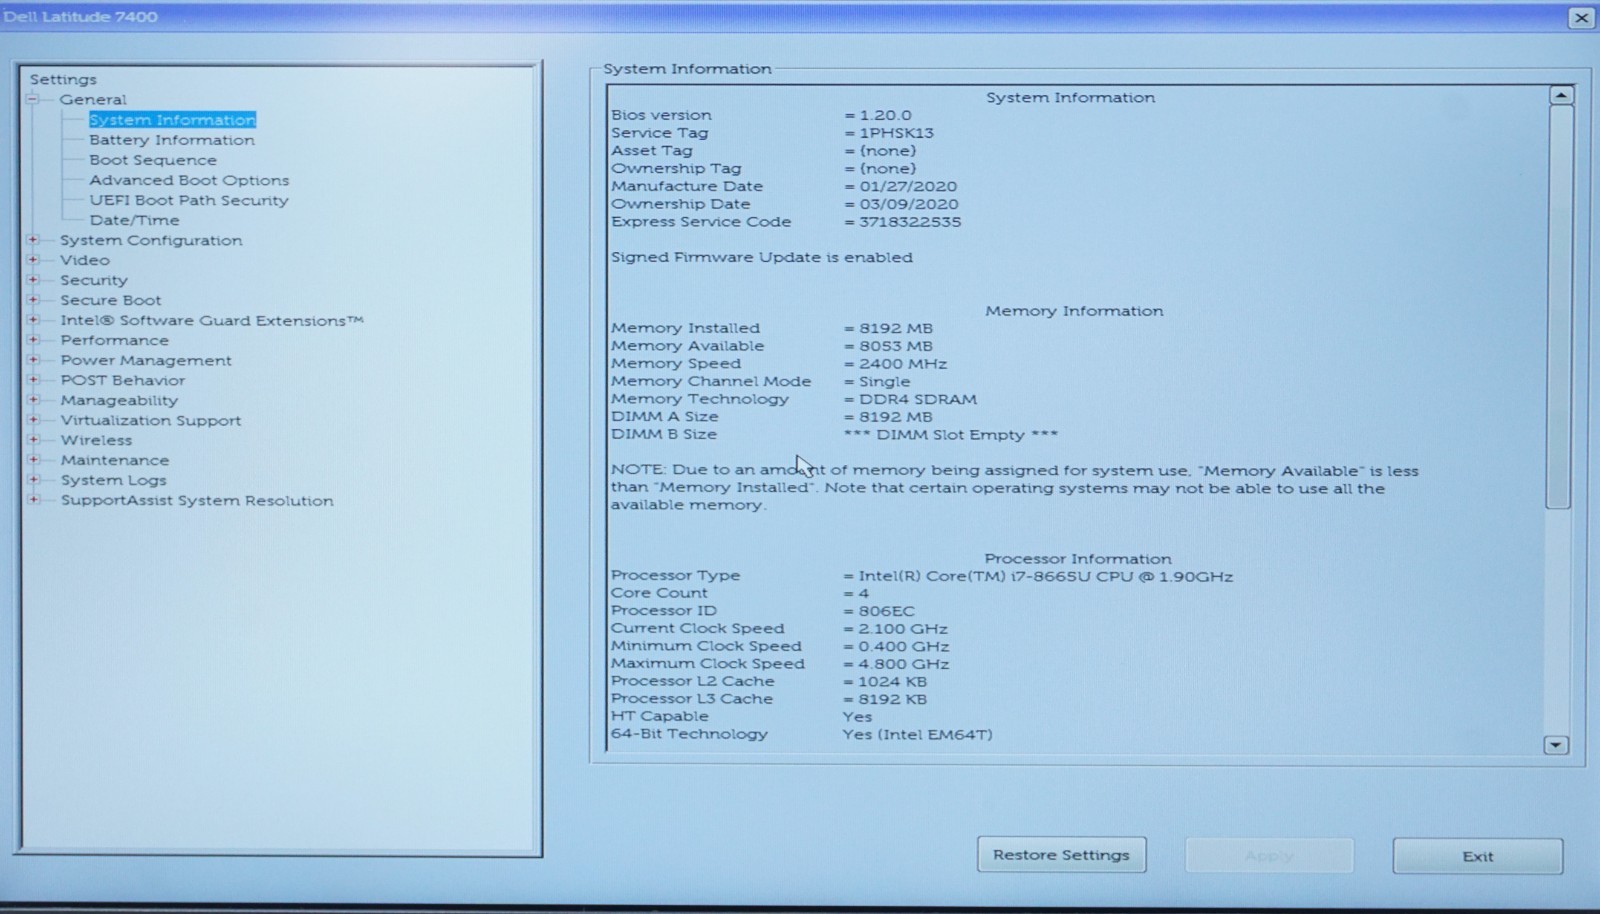The width and height of the screenshot is (1600, 914).
Task: Click the Restore Settings button
Action: tap(1061, 855)
